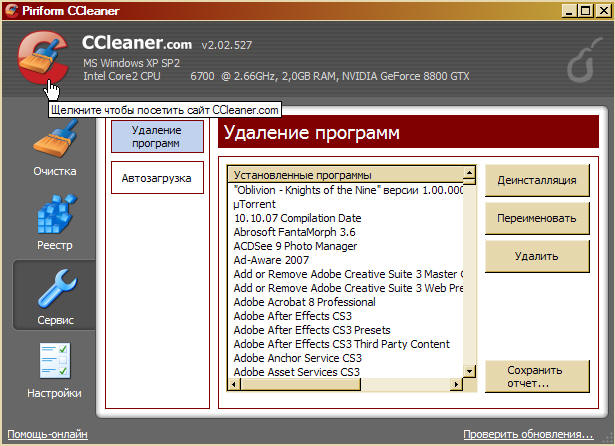Select ACDSee 9 Photo Manager entry

(346, 246)
